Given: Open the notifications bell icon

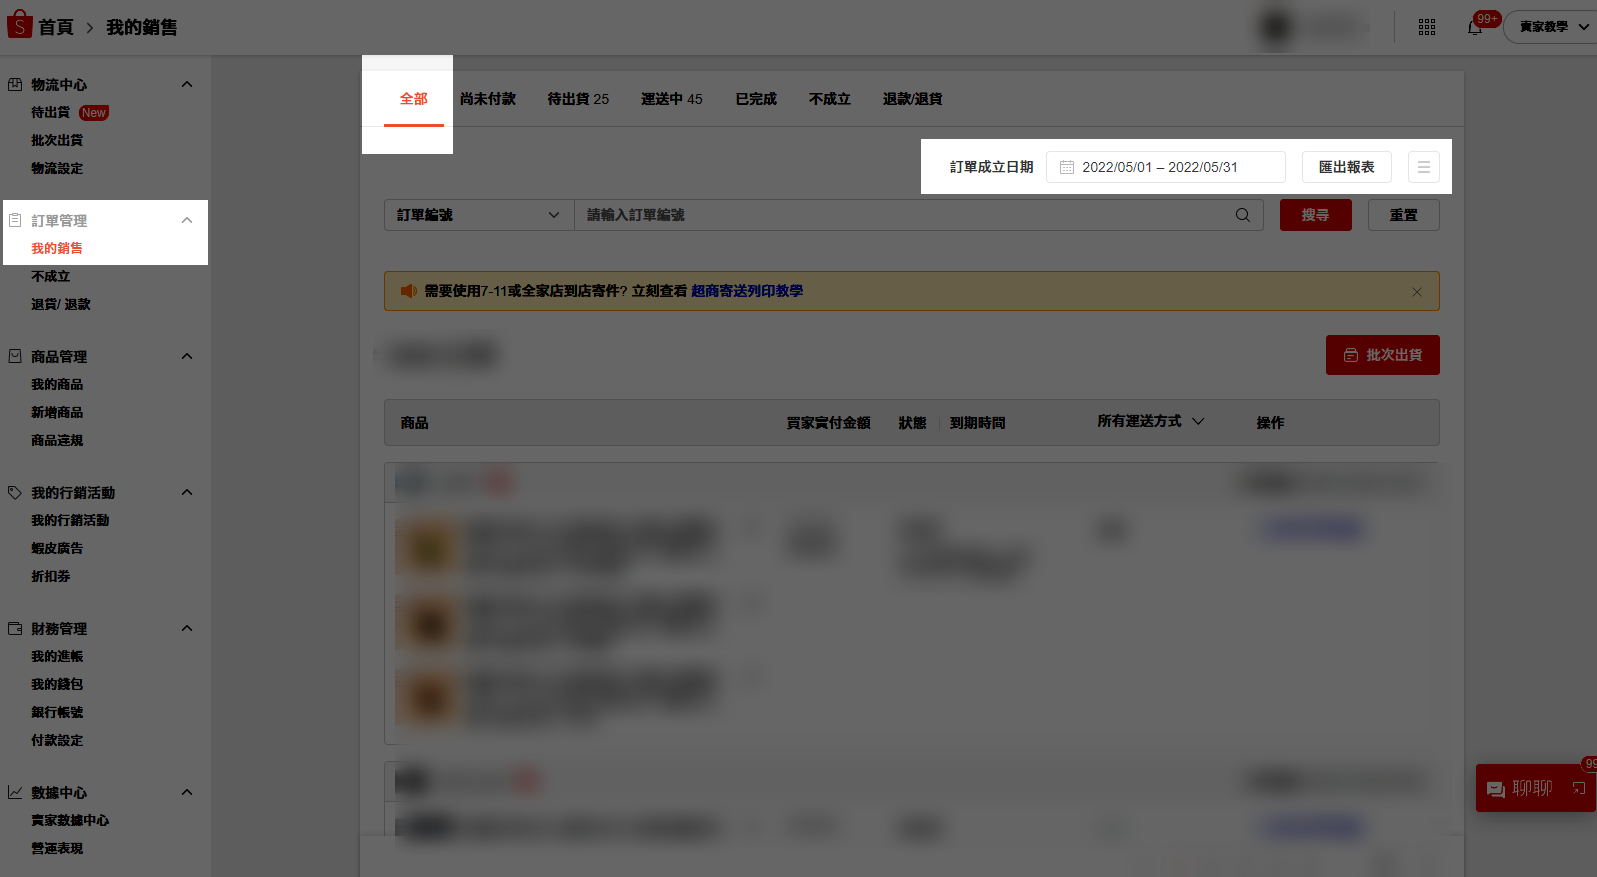Looking at the screenshot, I should pos(1475,27).
